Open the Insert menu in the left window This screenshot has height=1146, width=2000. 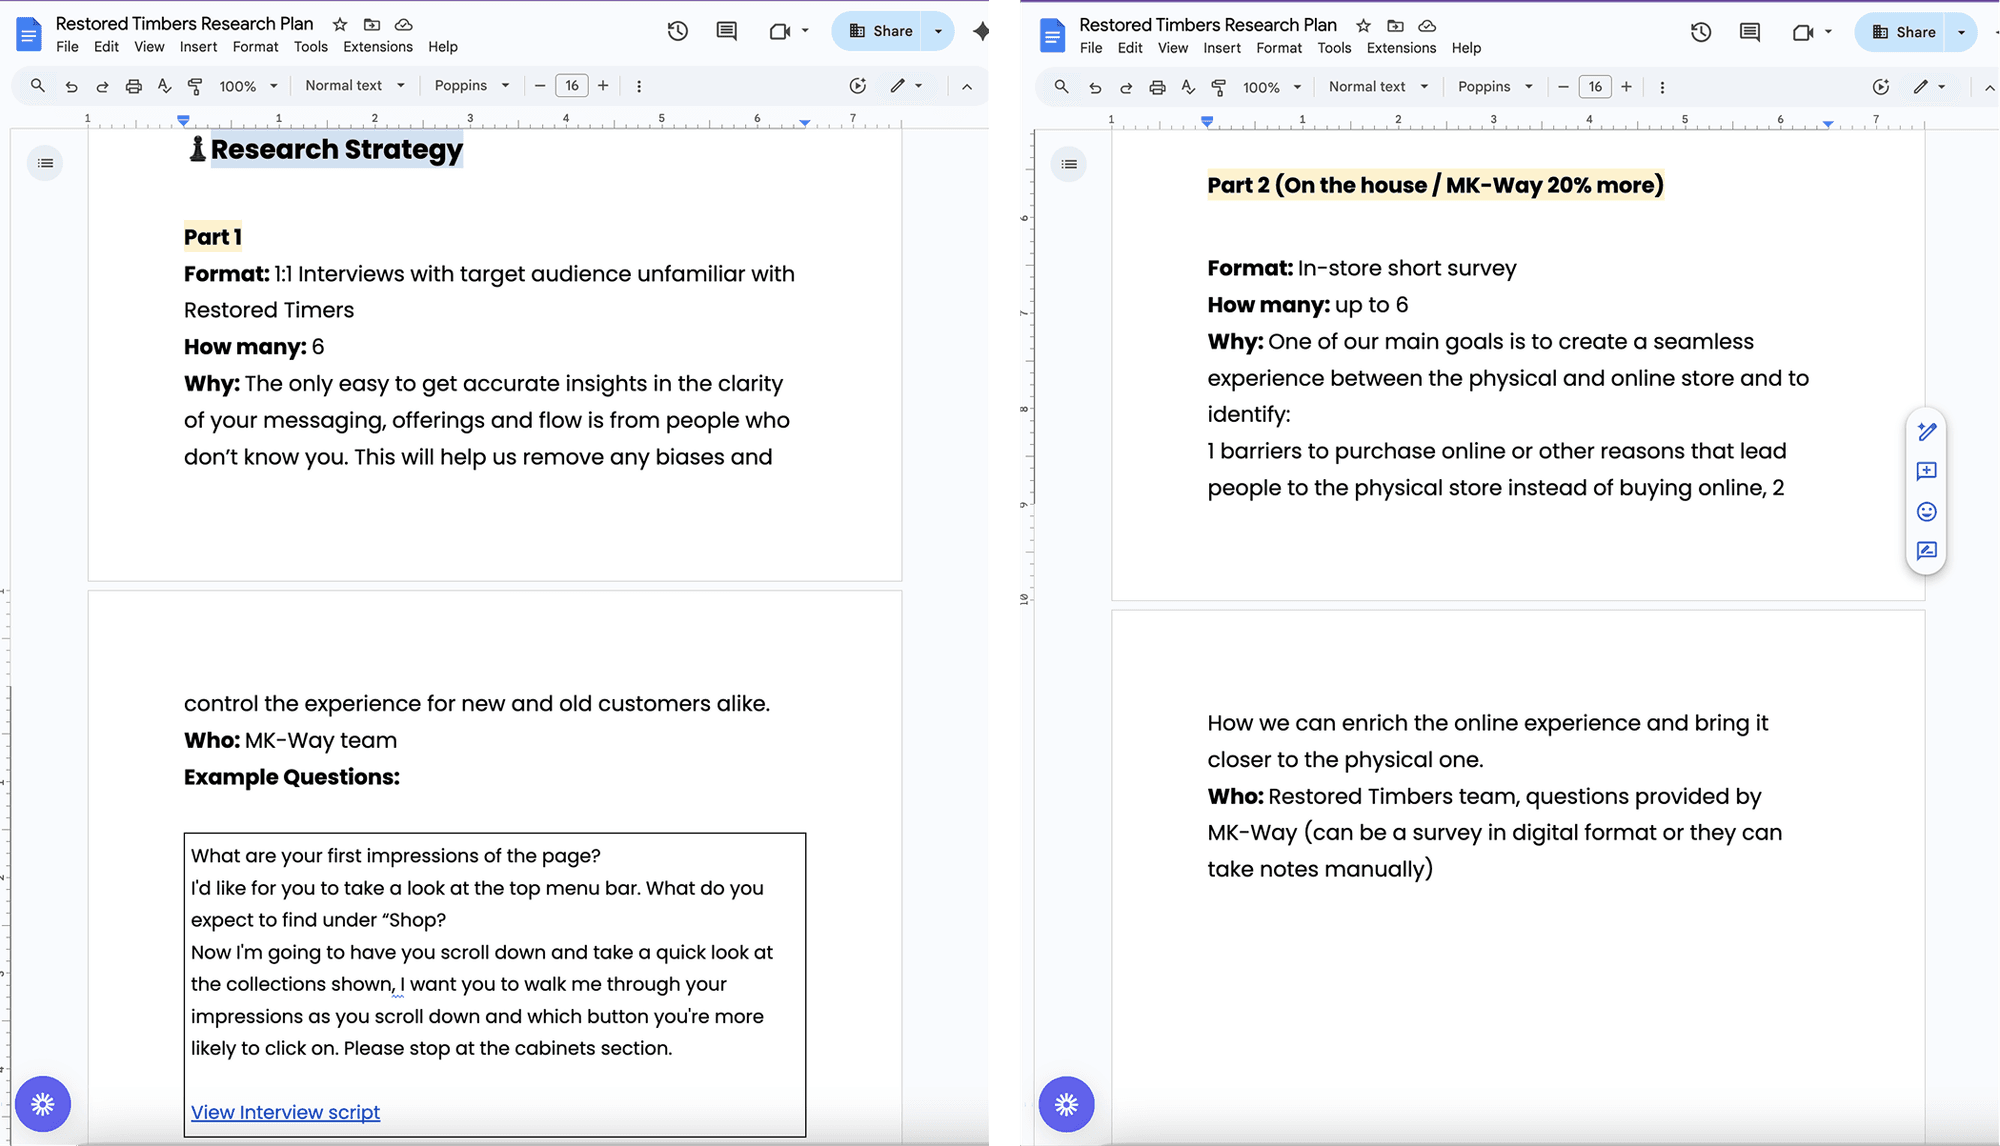198,47
